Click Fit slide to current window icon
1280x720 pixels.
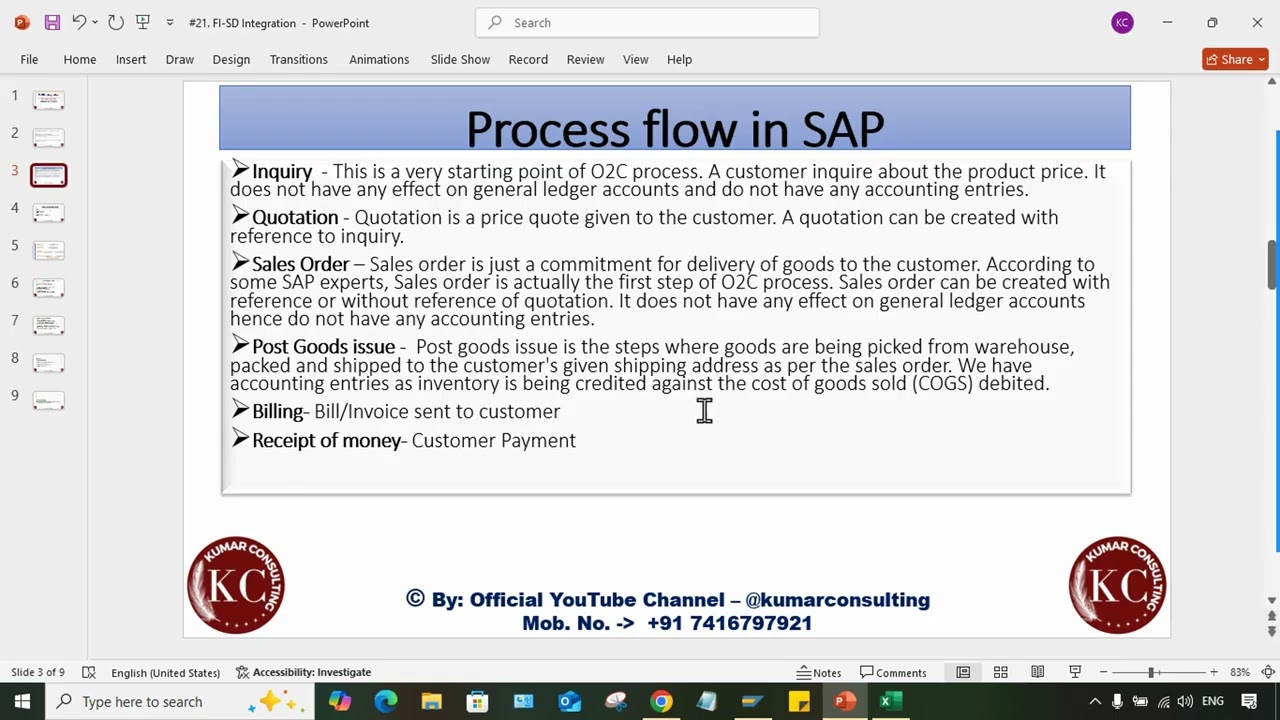1267,672
